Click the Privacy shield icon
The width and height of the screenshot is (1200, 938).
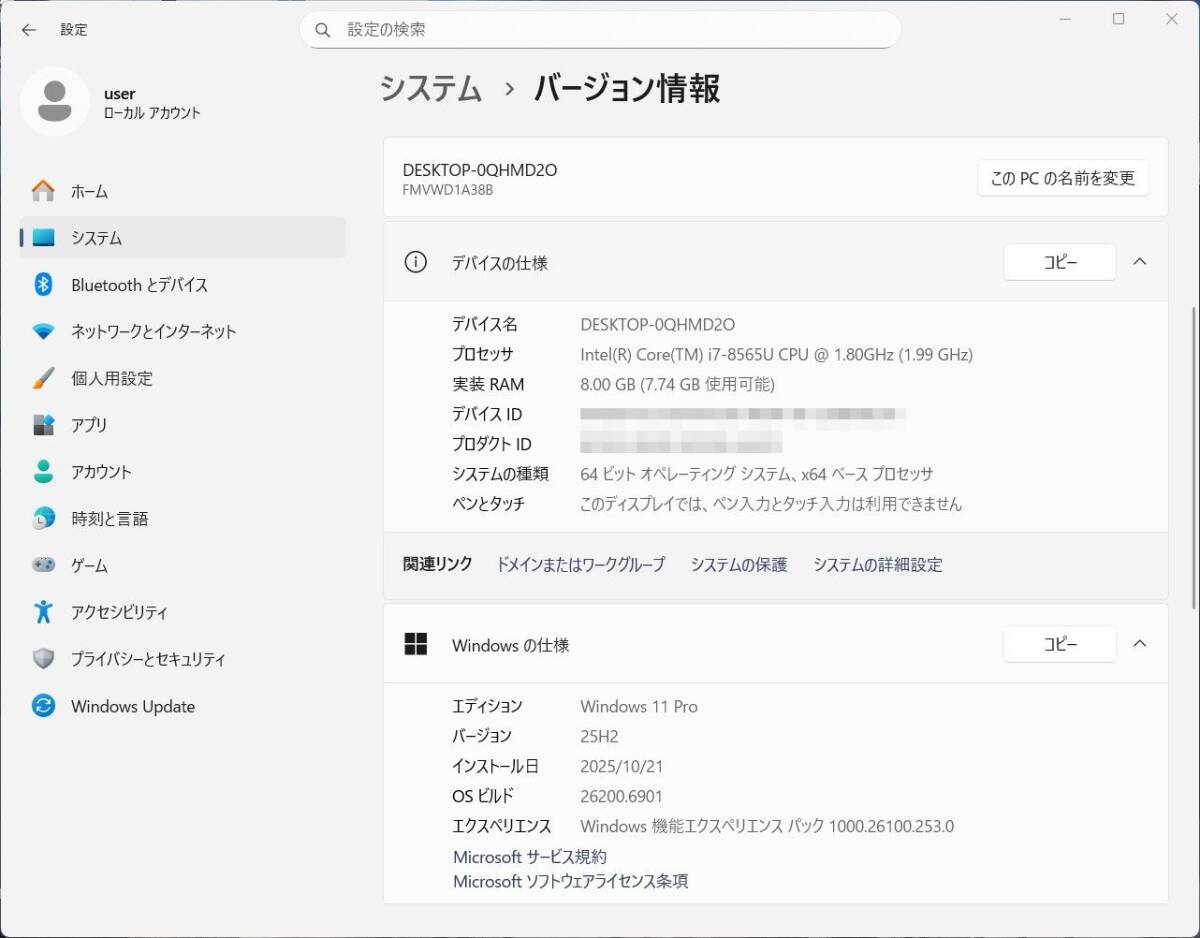43,659
